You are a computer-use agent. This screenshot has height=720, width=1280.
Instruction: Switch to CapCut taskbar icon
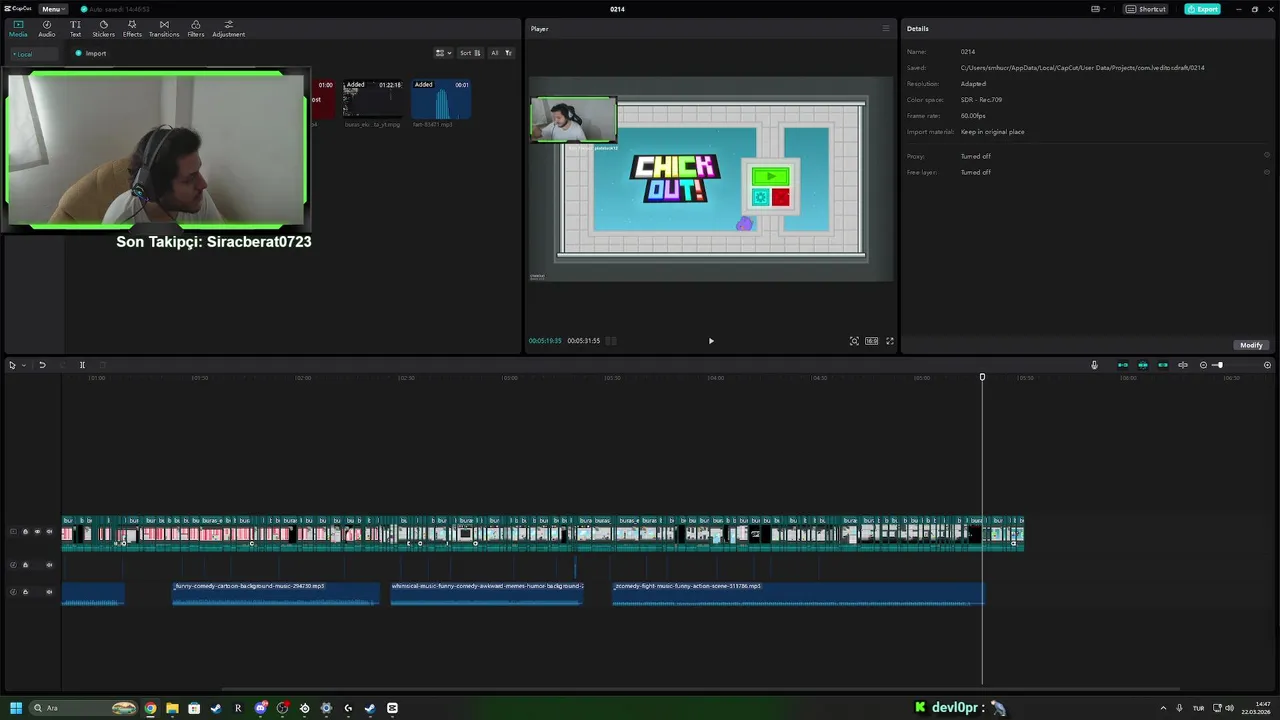[x=392, y=708]
